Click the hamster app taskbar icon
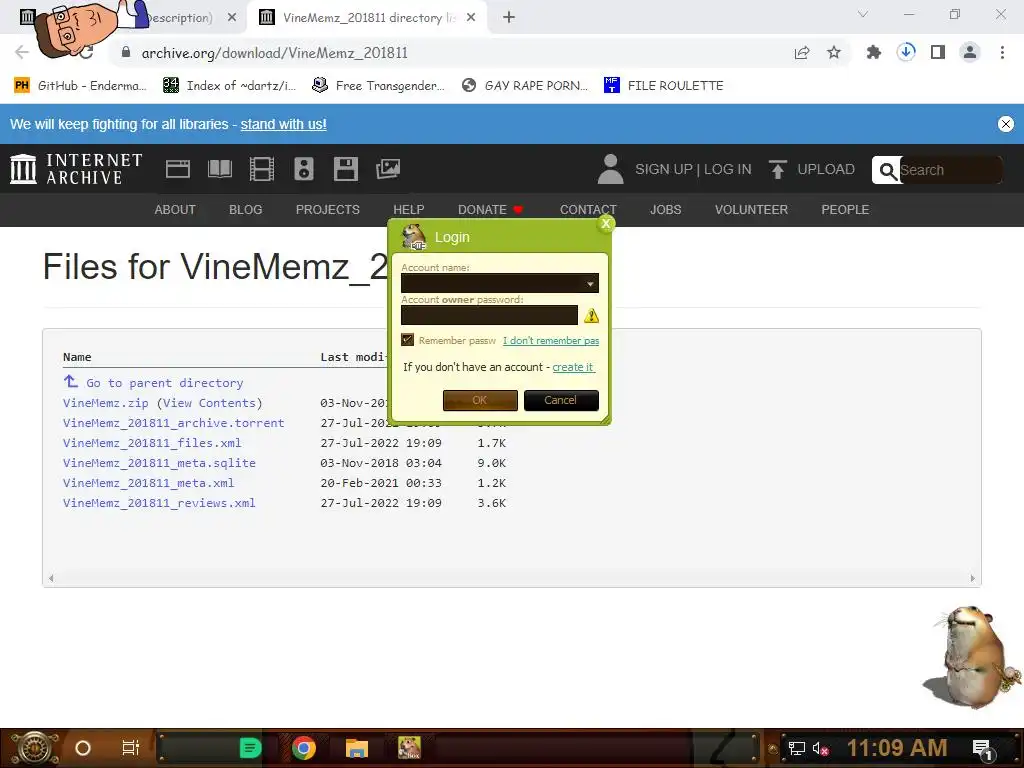1024x768 pixels. pos(409,748)
